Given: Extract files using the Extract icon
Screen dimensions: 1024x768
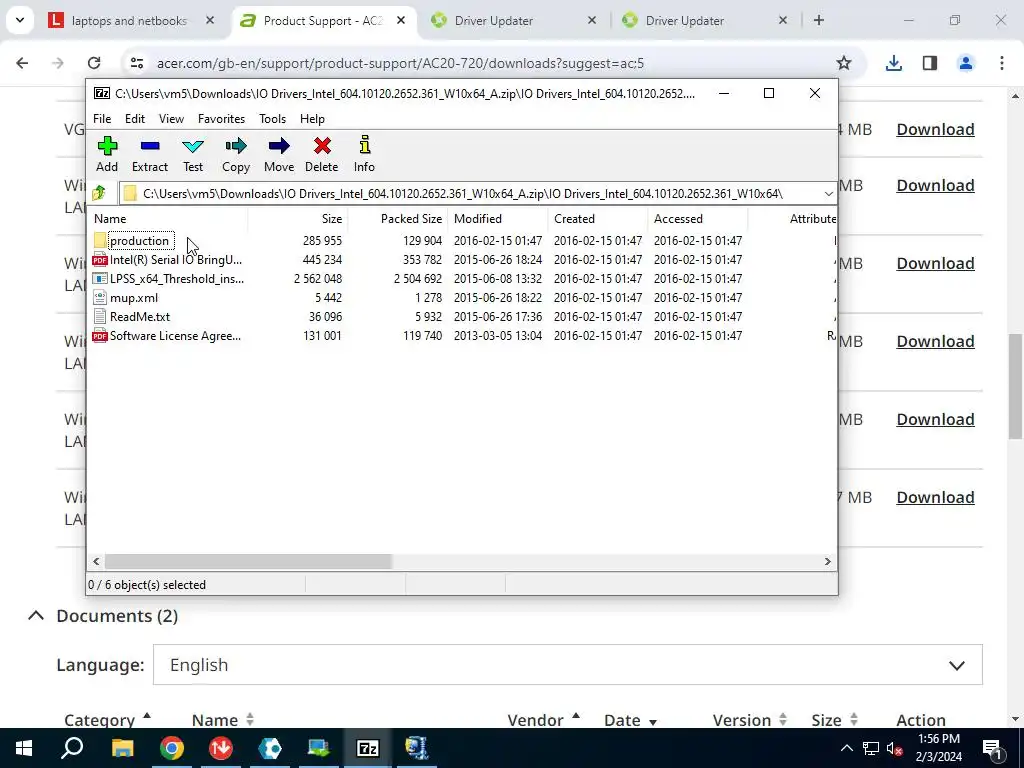Looking at the screenshot, I should pos(150,154).
